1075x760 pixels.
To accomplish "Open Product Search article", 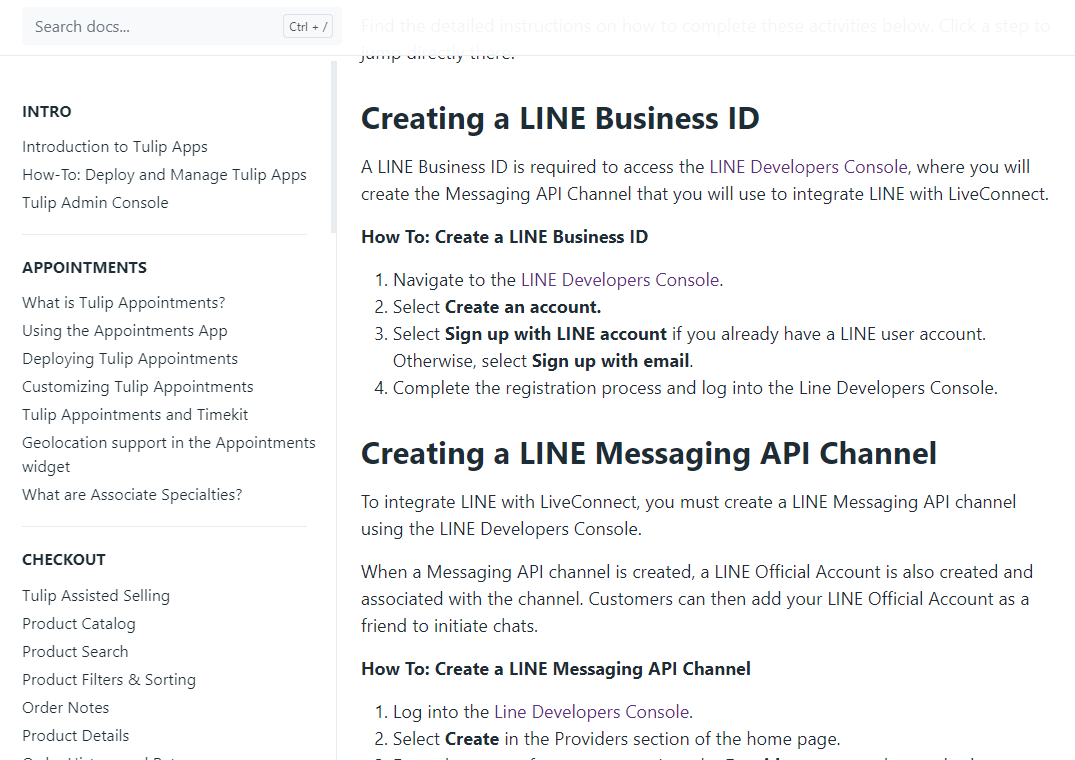I will 75,652.
